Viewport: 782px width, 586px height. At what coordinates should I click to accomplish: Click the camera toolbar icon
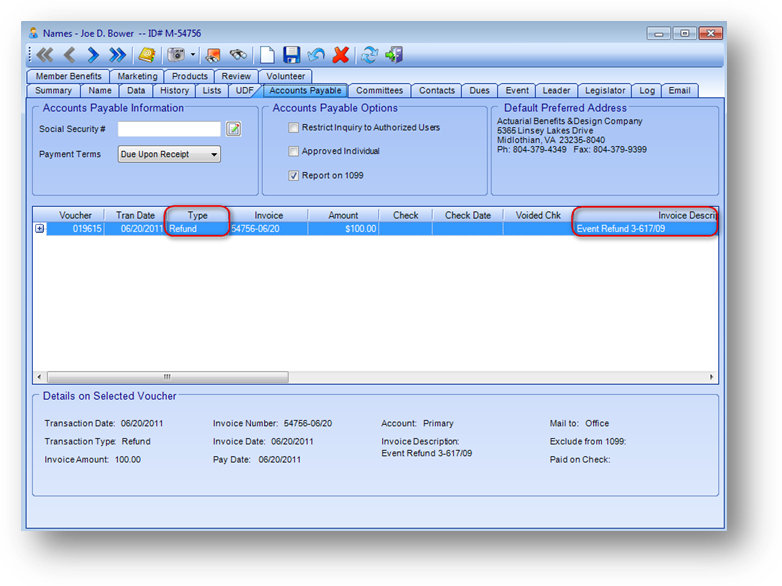point(176,55)
